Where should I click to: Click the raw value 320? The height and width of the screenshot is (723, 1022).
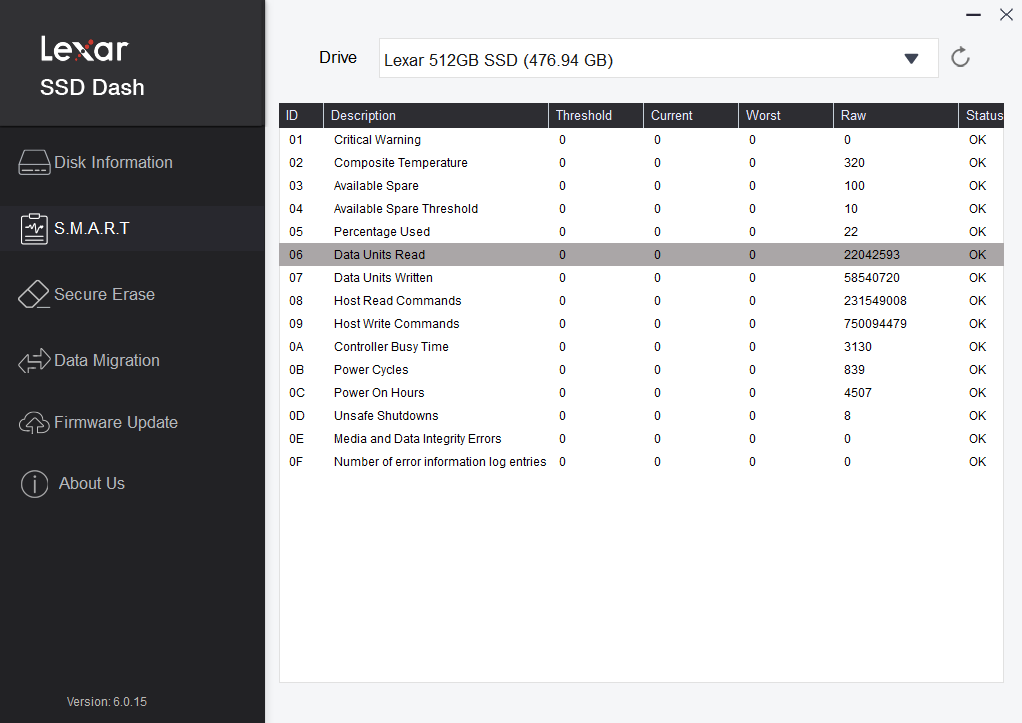(x=854, y=162)
